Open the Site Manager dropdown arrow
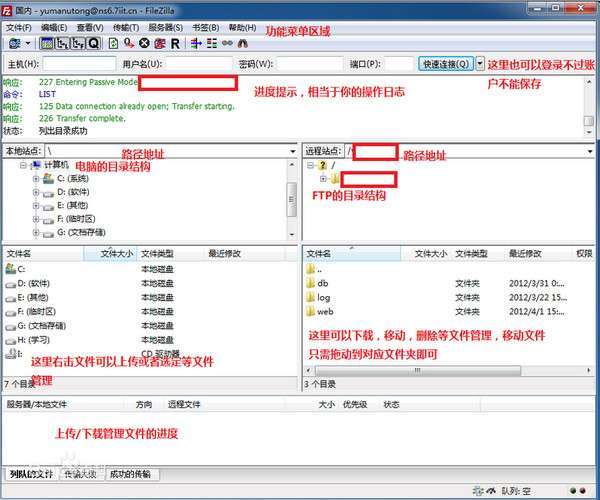600x500 pixels. (x=28, y=44)
